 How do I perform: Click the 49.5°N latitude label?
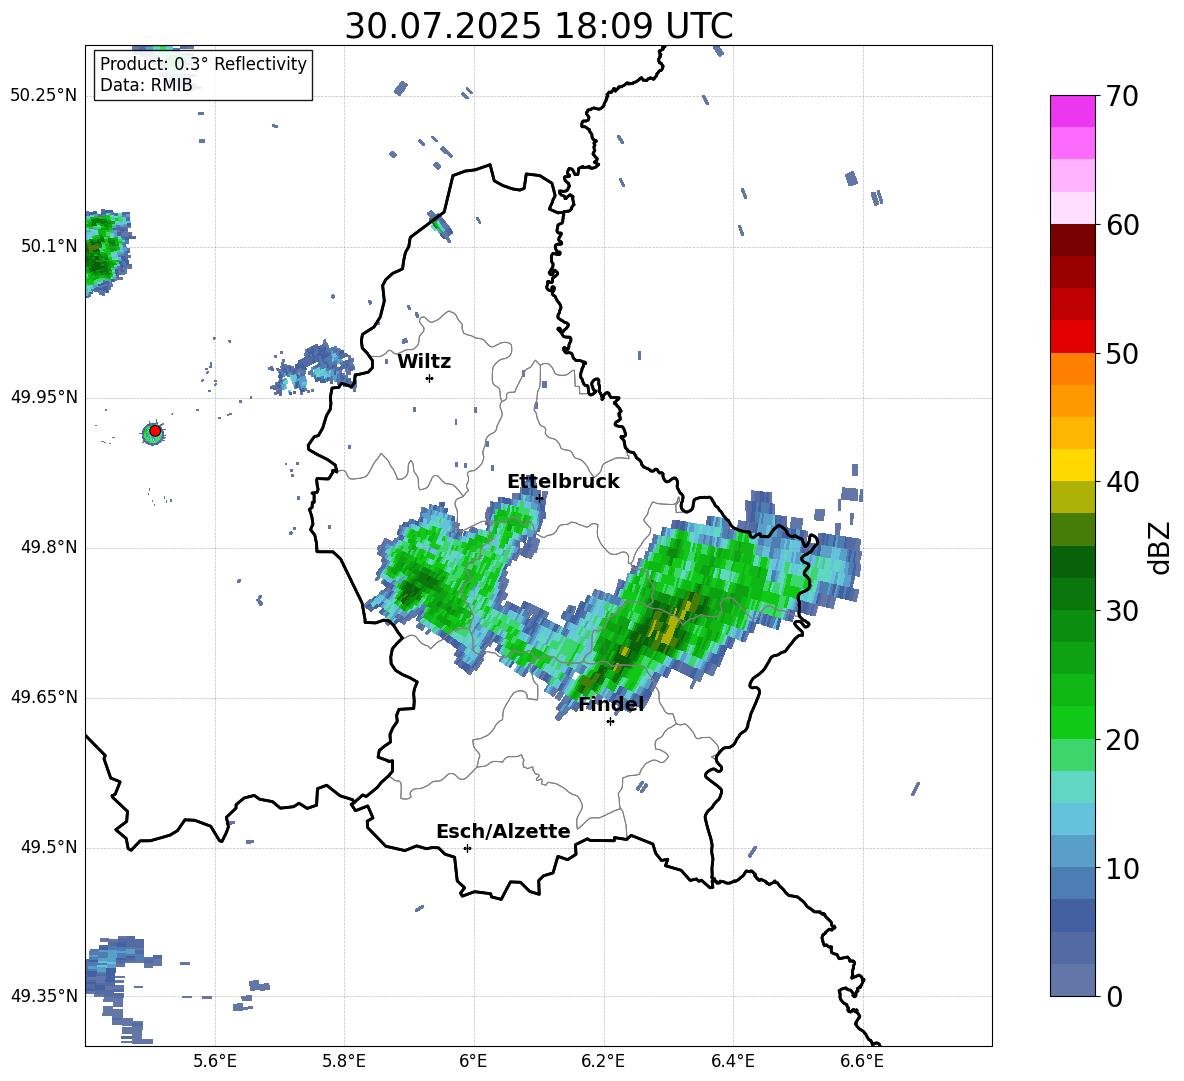(48, 847)
